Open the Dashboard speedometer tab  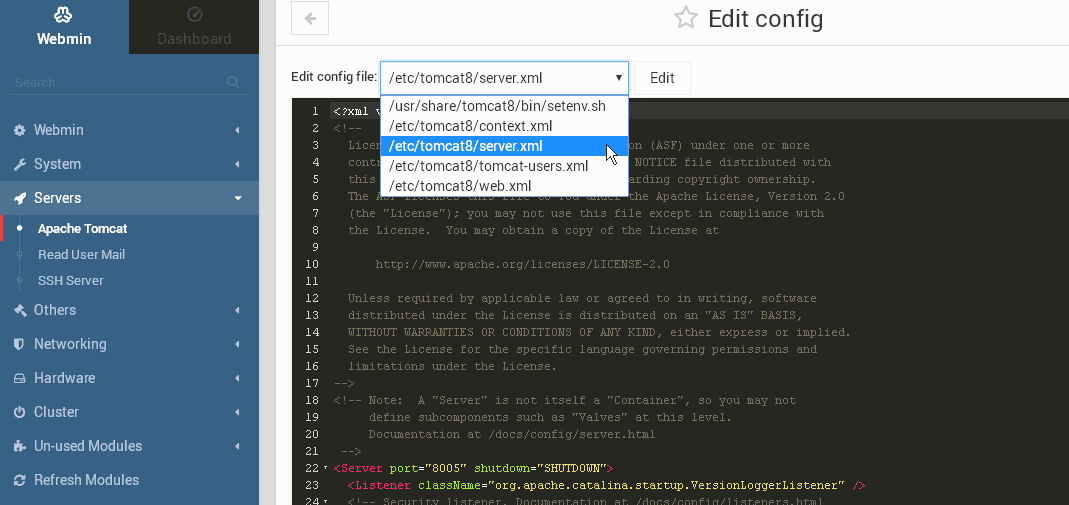pyautogui.click(x=194, y=27)
